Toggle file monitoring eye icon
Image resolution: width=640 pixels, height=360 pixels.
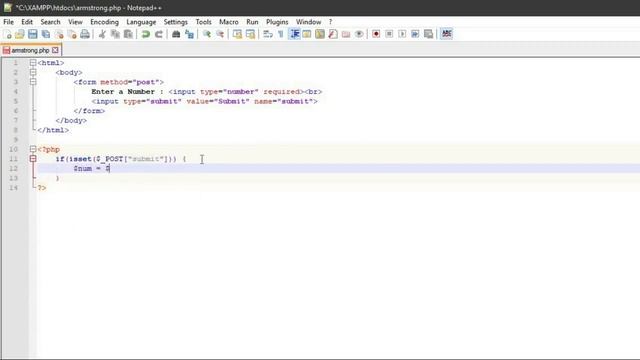tap(359, 34)
